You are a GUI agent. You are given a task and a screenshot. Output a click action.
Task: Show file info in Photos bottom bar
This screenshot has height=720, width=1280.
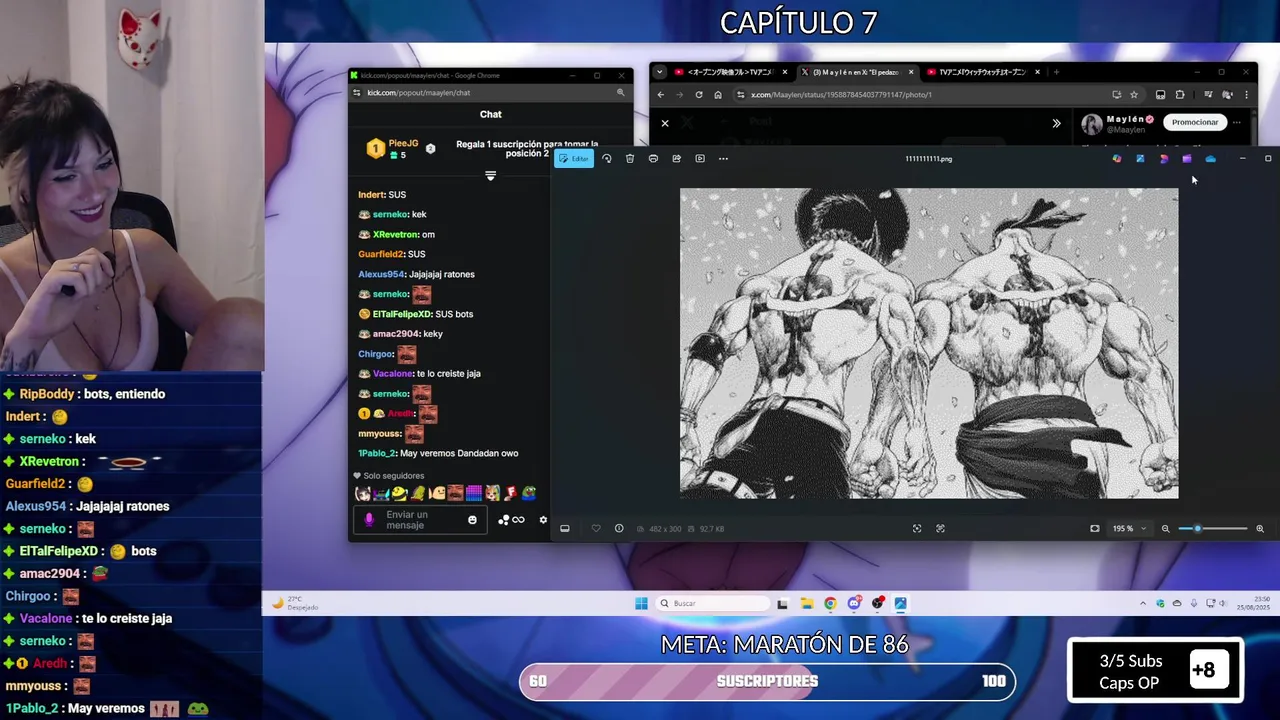[x=619, y=528]
